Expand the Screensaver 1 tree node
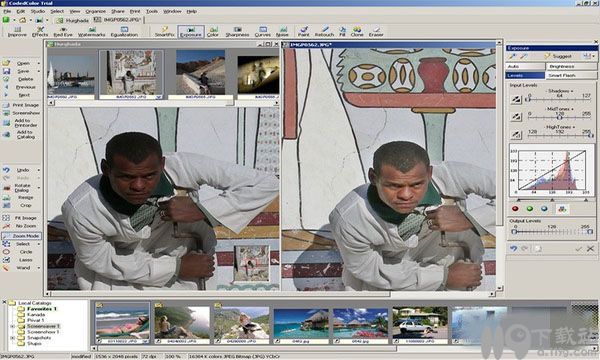The height and width of the screenshot is (360, 600). (x=12, y=326)
